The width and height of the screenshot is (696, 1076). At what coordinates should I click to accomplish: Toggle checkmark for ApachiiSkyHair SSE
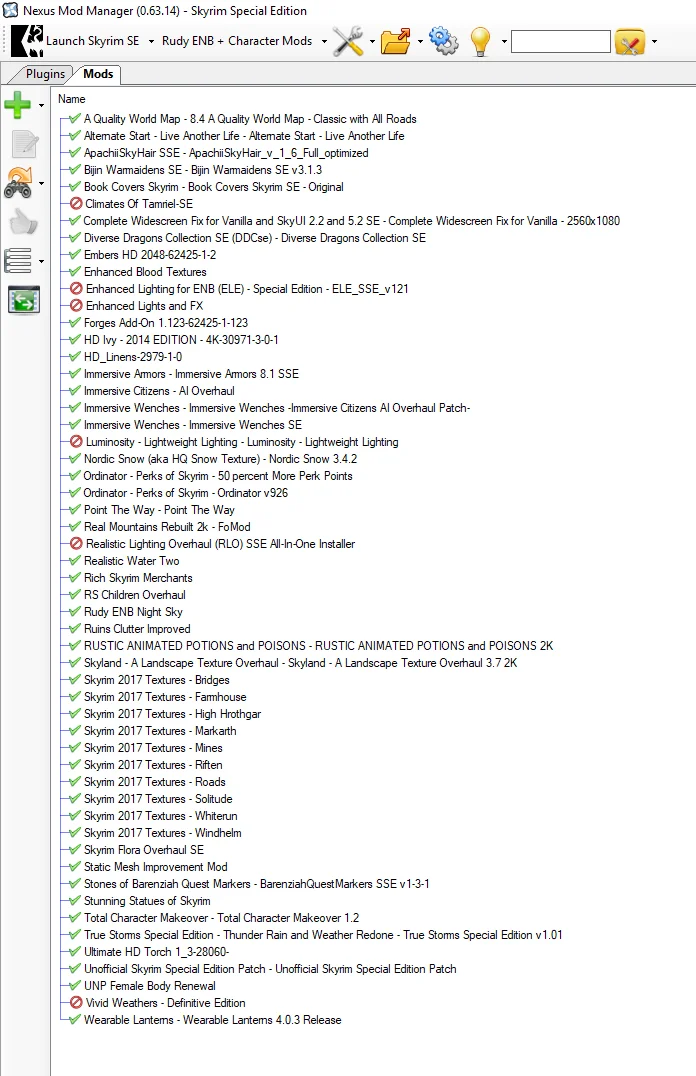76,152
